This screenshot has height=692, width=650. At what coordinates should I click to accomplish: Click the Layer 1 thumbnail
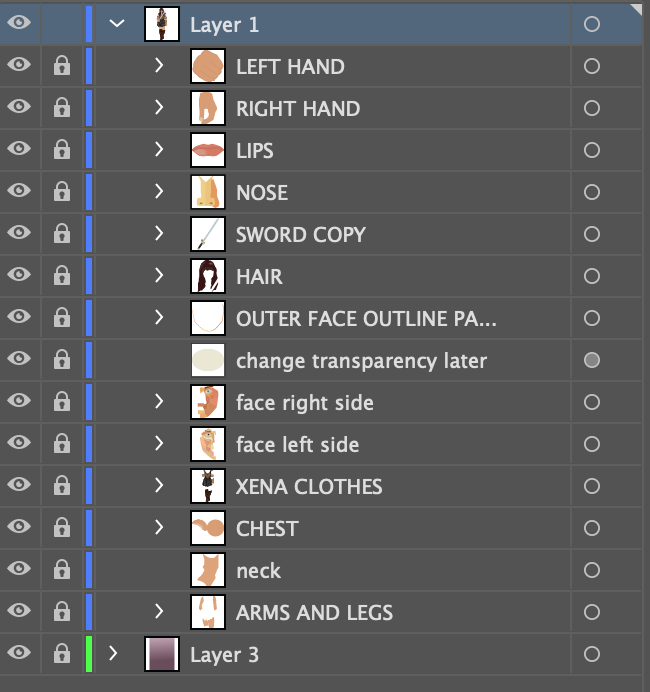[162, 24]
